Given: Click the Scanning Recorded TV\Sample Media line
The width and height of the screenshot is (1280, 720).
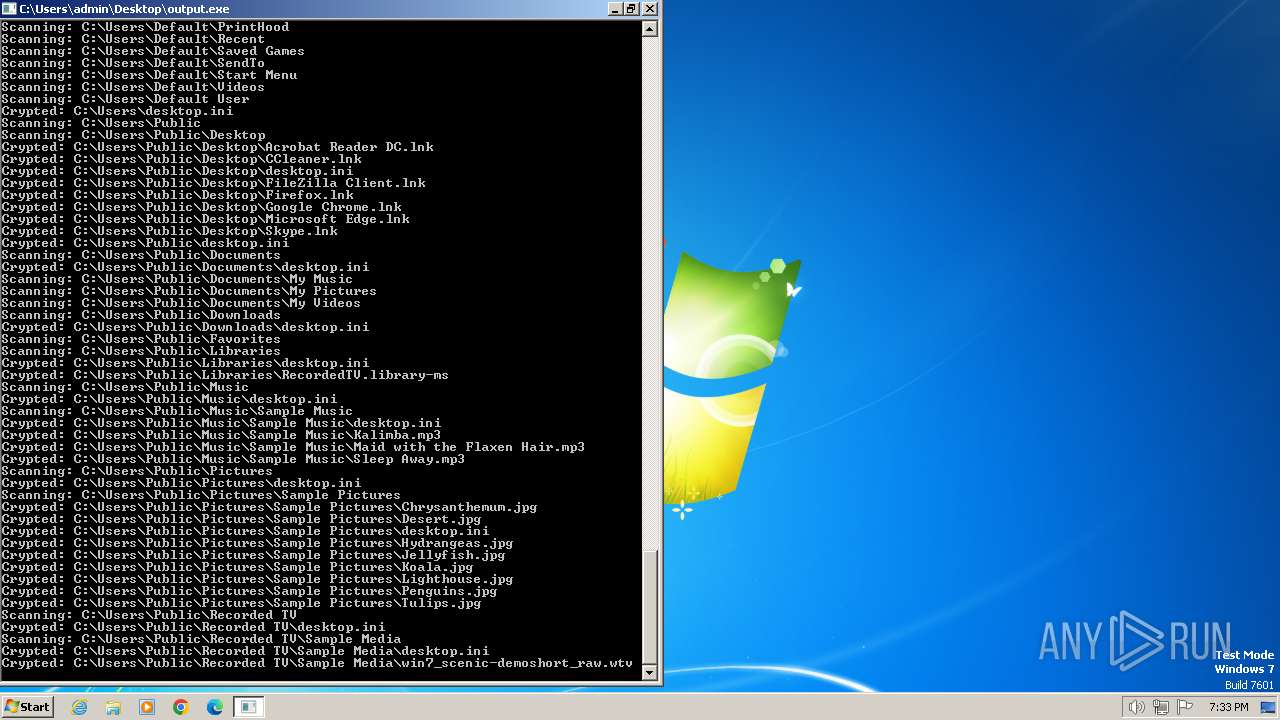Looking at the screenshot, I should tap(201, 639).
